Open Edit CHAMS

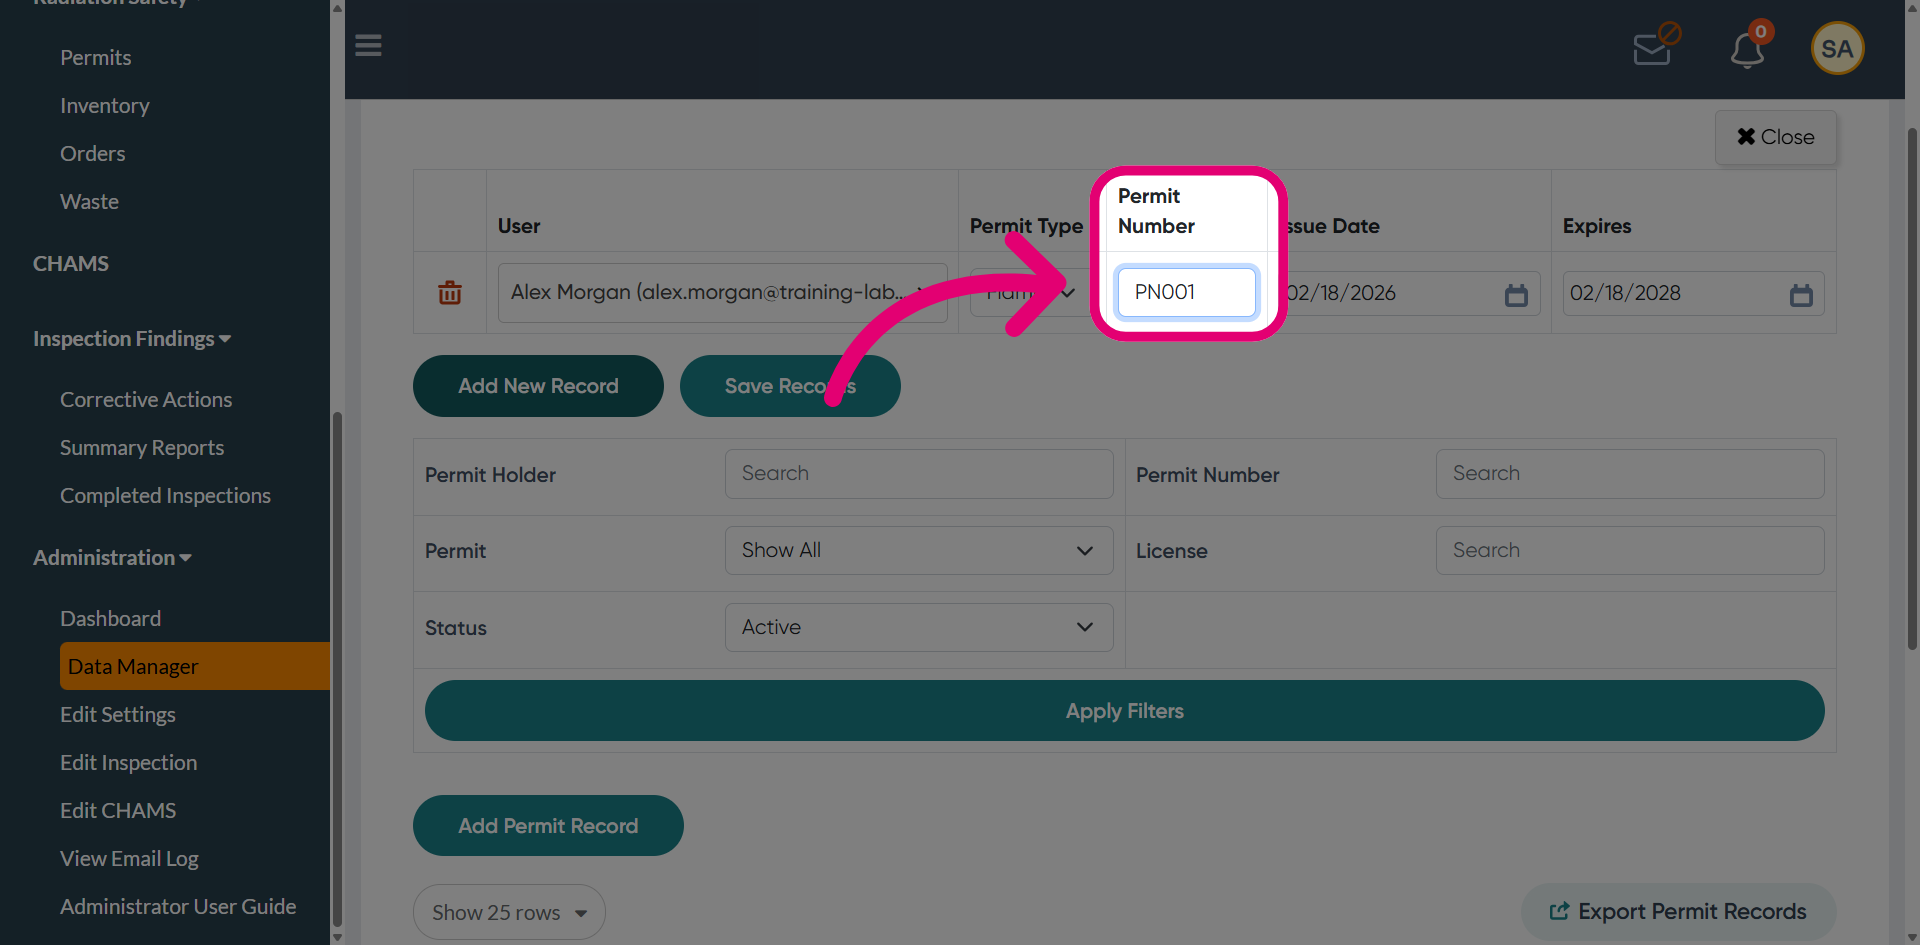click(118, 811)
